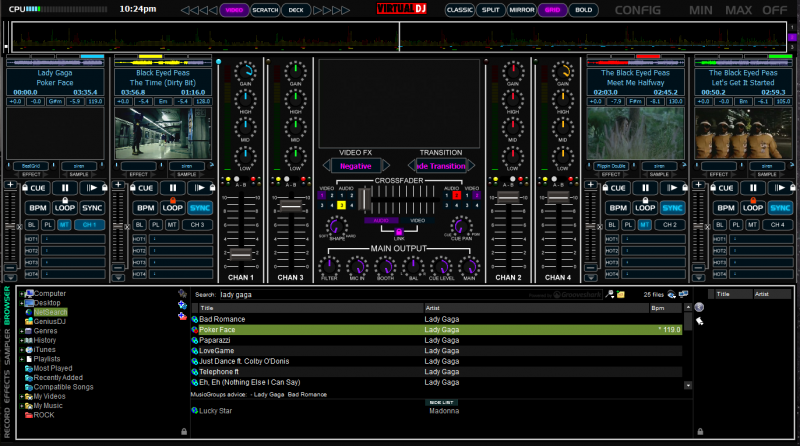Expand the Playlists tree node
Viewport: 800px width, 446px height.
21,359
